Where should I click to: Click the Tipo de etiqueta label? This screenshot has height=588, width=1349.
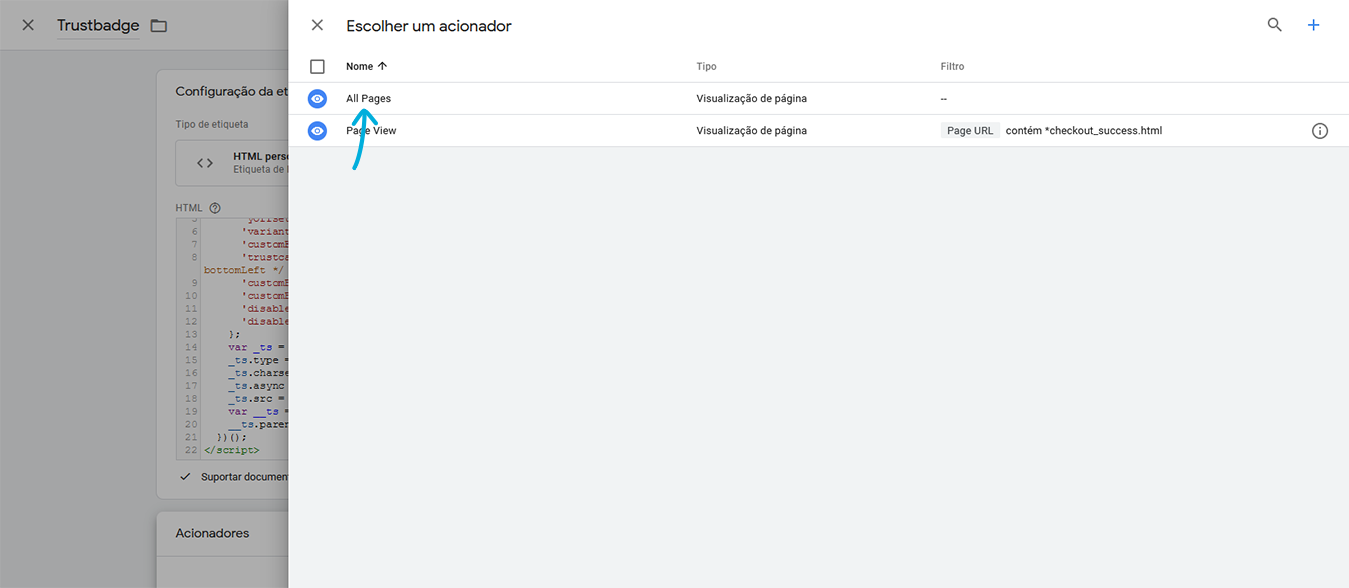pos(212,125)
